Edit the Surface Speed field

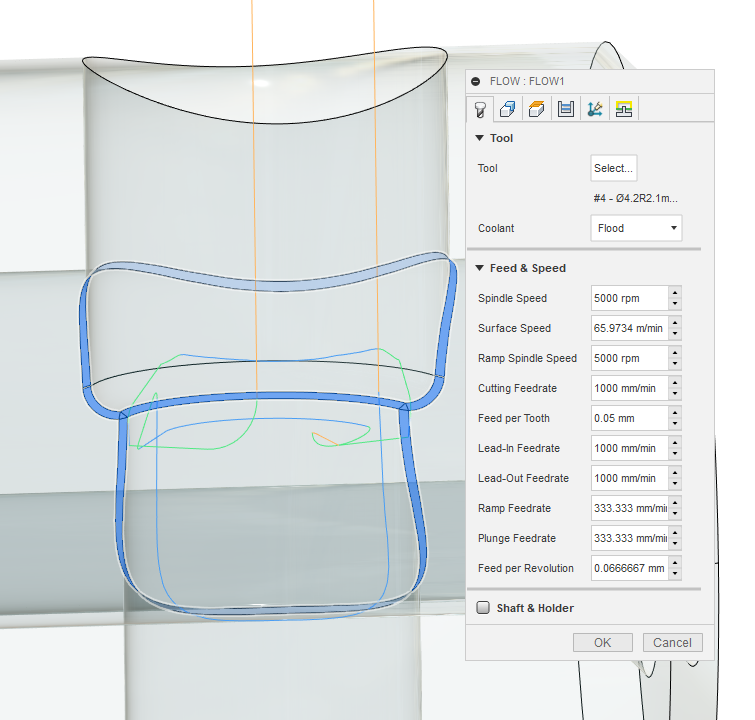click(629, 328)
